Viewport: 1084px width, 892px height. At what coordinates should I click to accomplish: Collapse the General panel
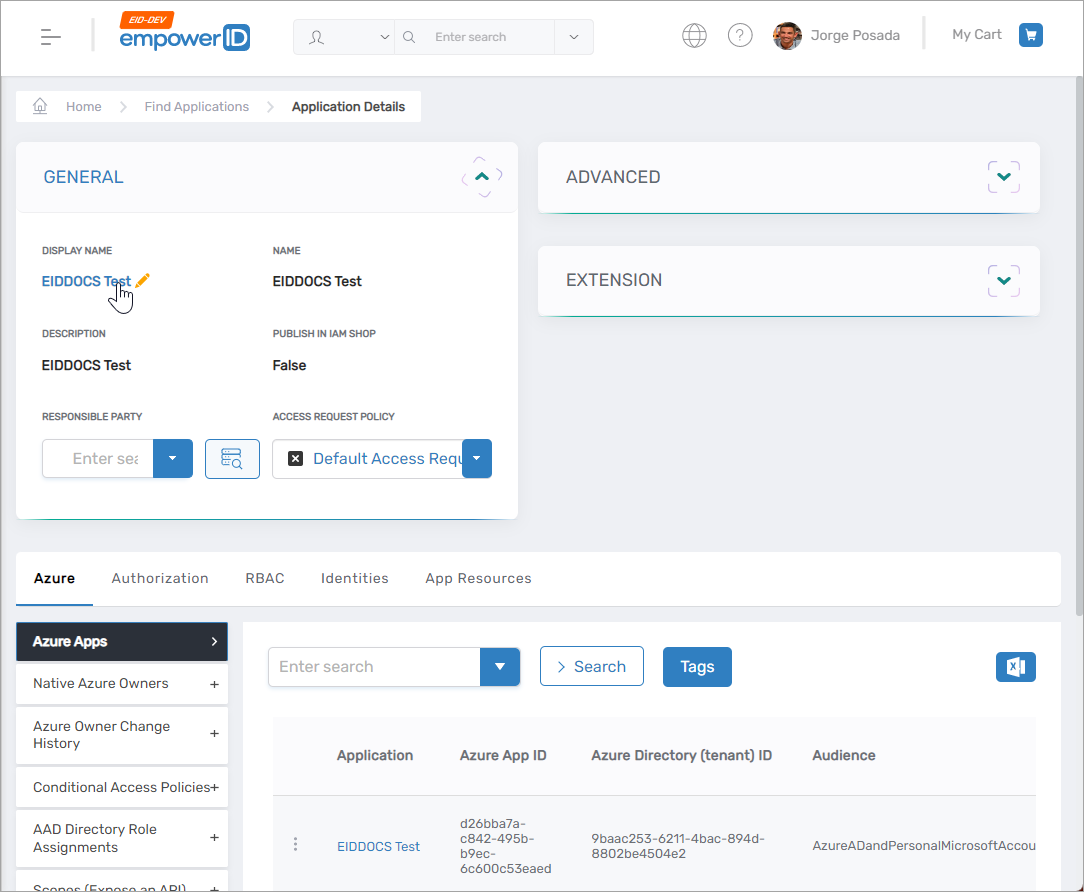pyautogui.click(x=482, y=176)
